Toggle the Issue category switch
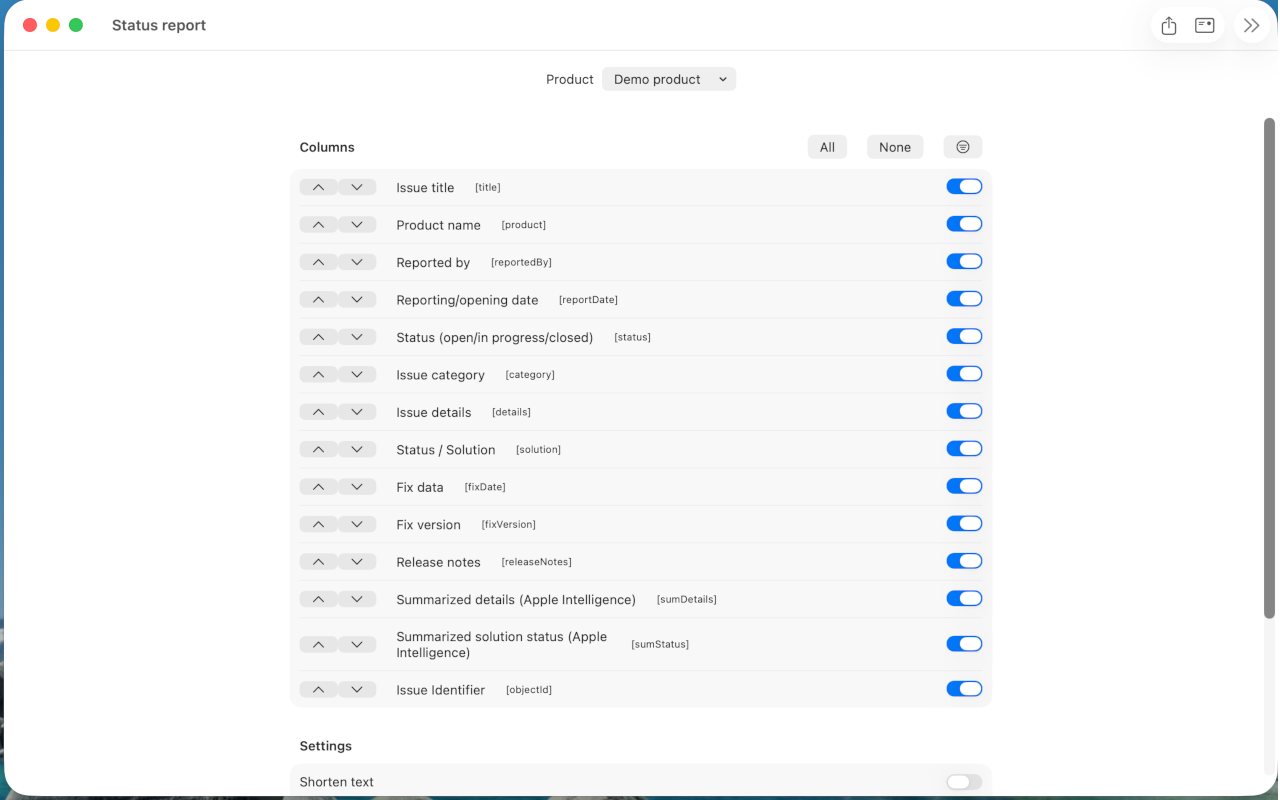 click(x=964, y=374)
